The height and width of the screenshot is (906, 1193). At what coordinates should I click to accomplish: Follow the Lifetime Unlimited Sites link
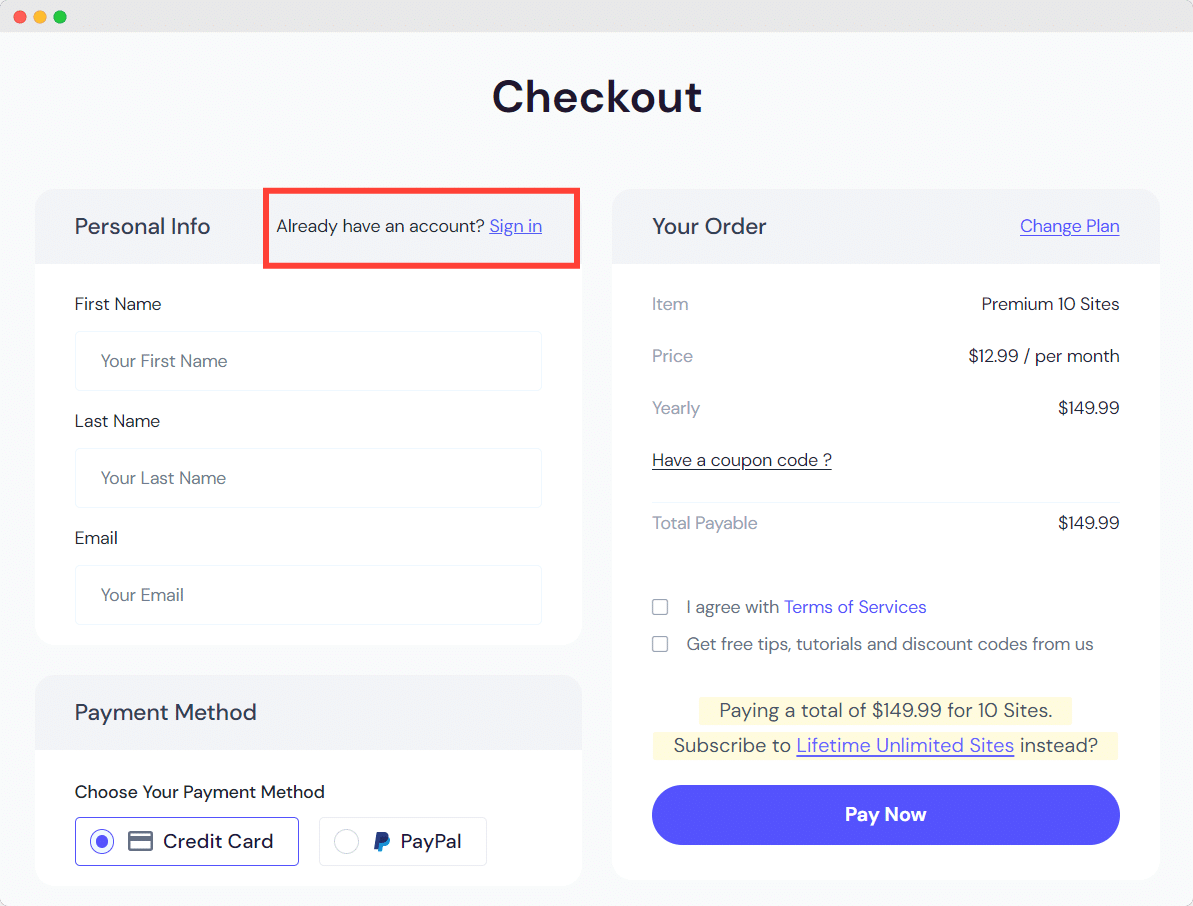point(905,745)
